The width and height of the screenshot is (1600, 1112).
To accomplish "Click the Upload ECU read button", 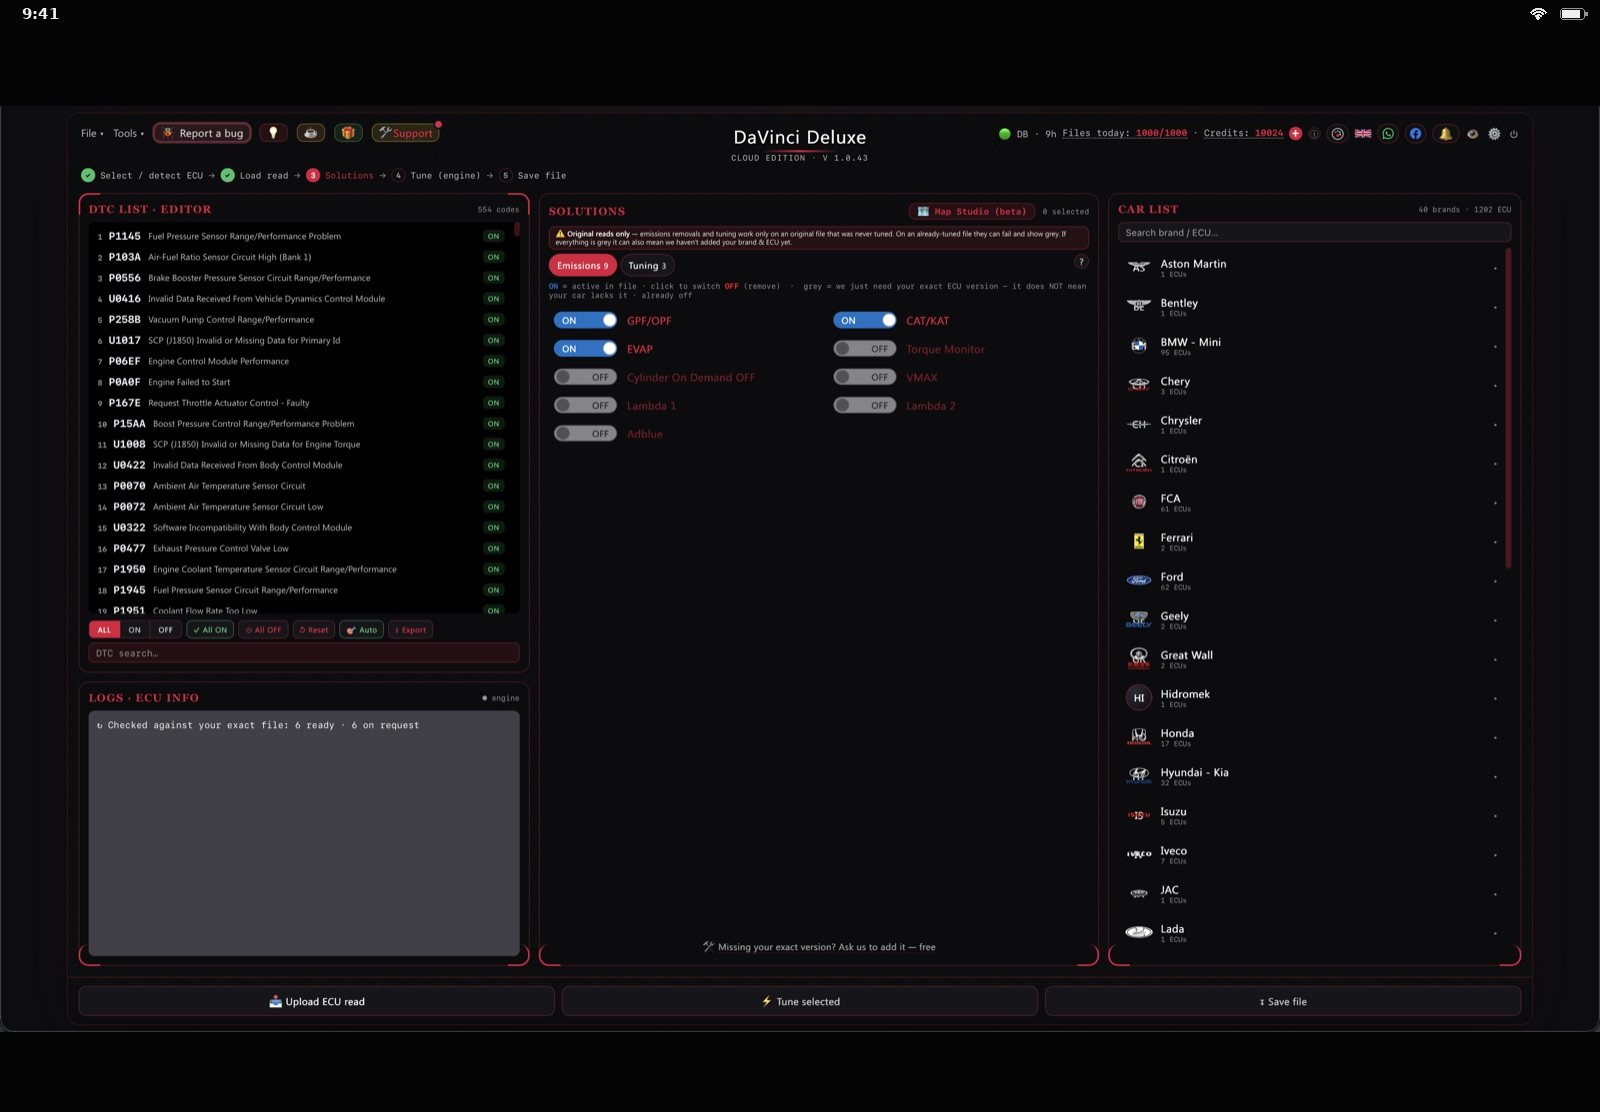I will coord(317,1001).
